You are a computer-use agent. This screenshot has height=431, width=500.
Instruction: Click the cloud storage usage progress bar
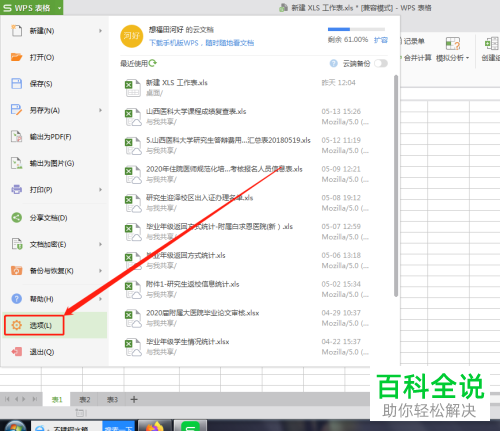(356, 29)
